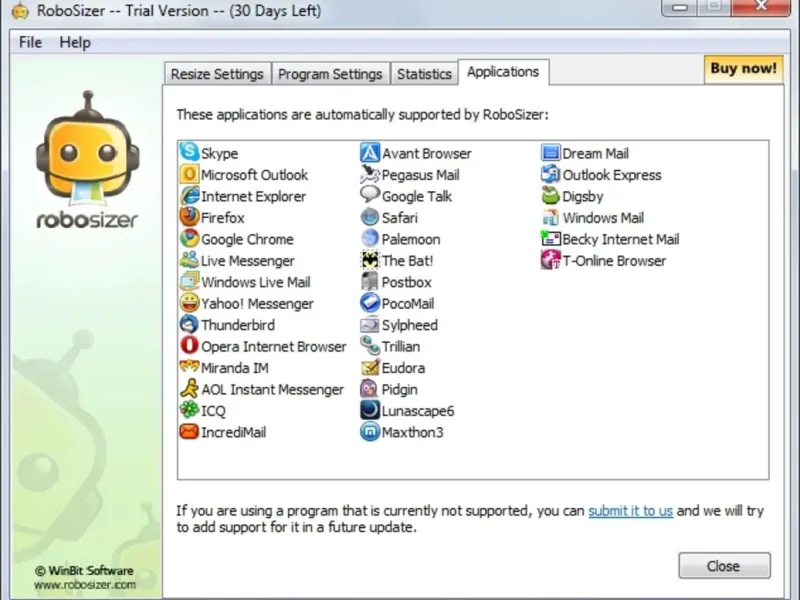This screenshot has height=600, width=800.
Task: Click the 'Maxthon3' label text
Action: [413, 432]
